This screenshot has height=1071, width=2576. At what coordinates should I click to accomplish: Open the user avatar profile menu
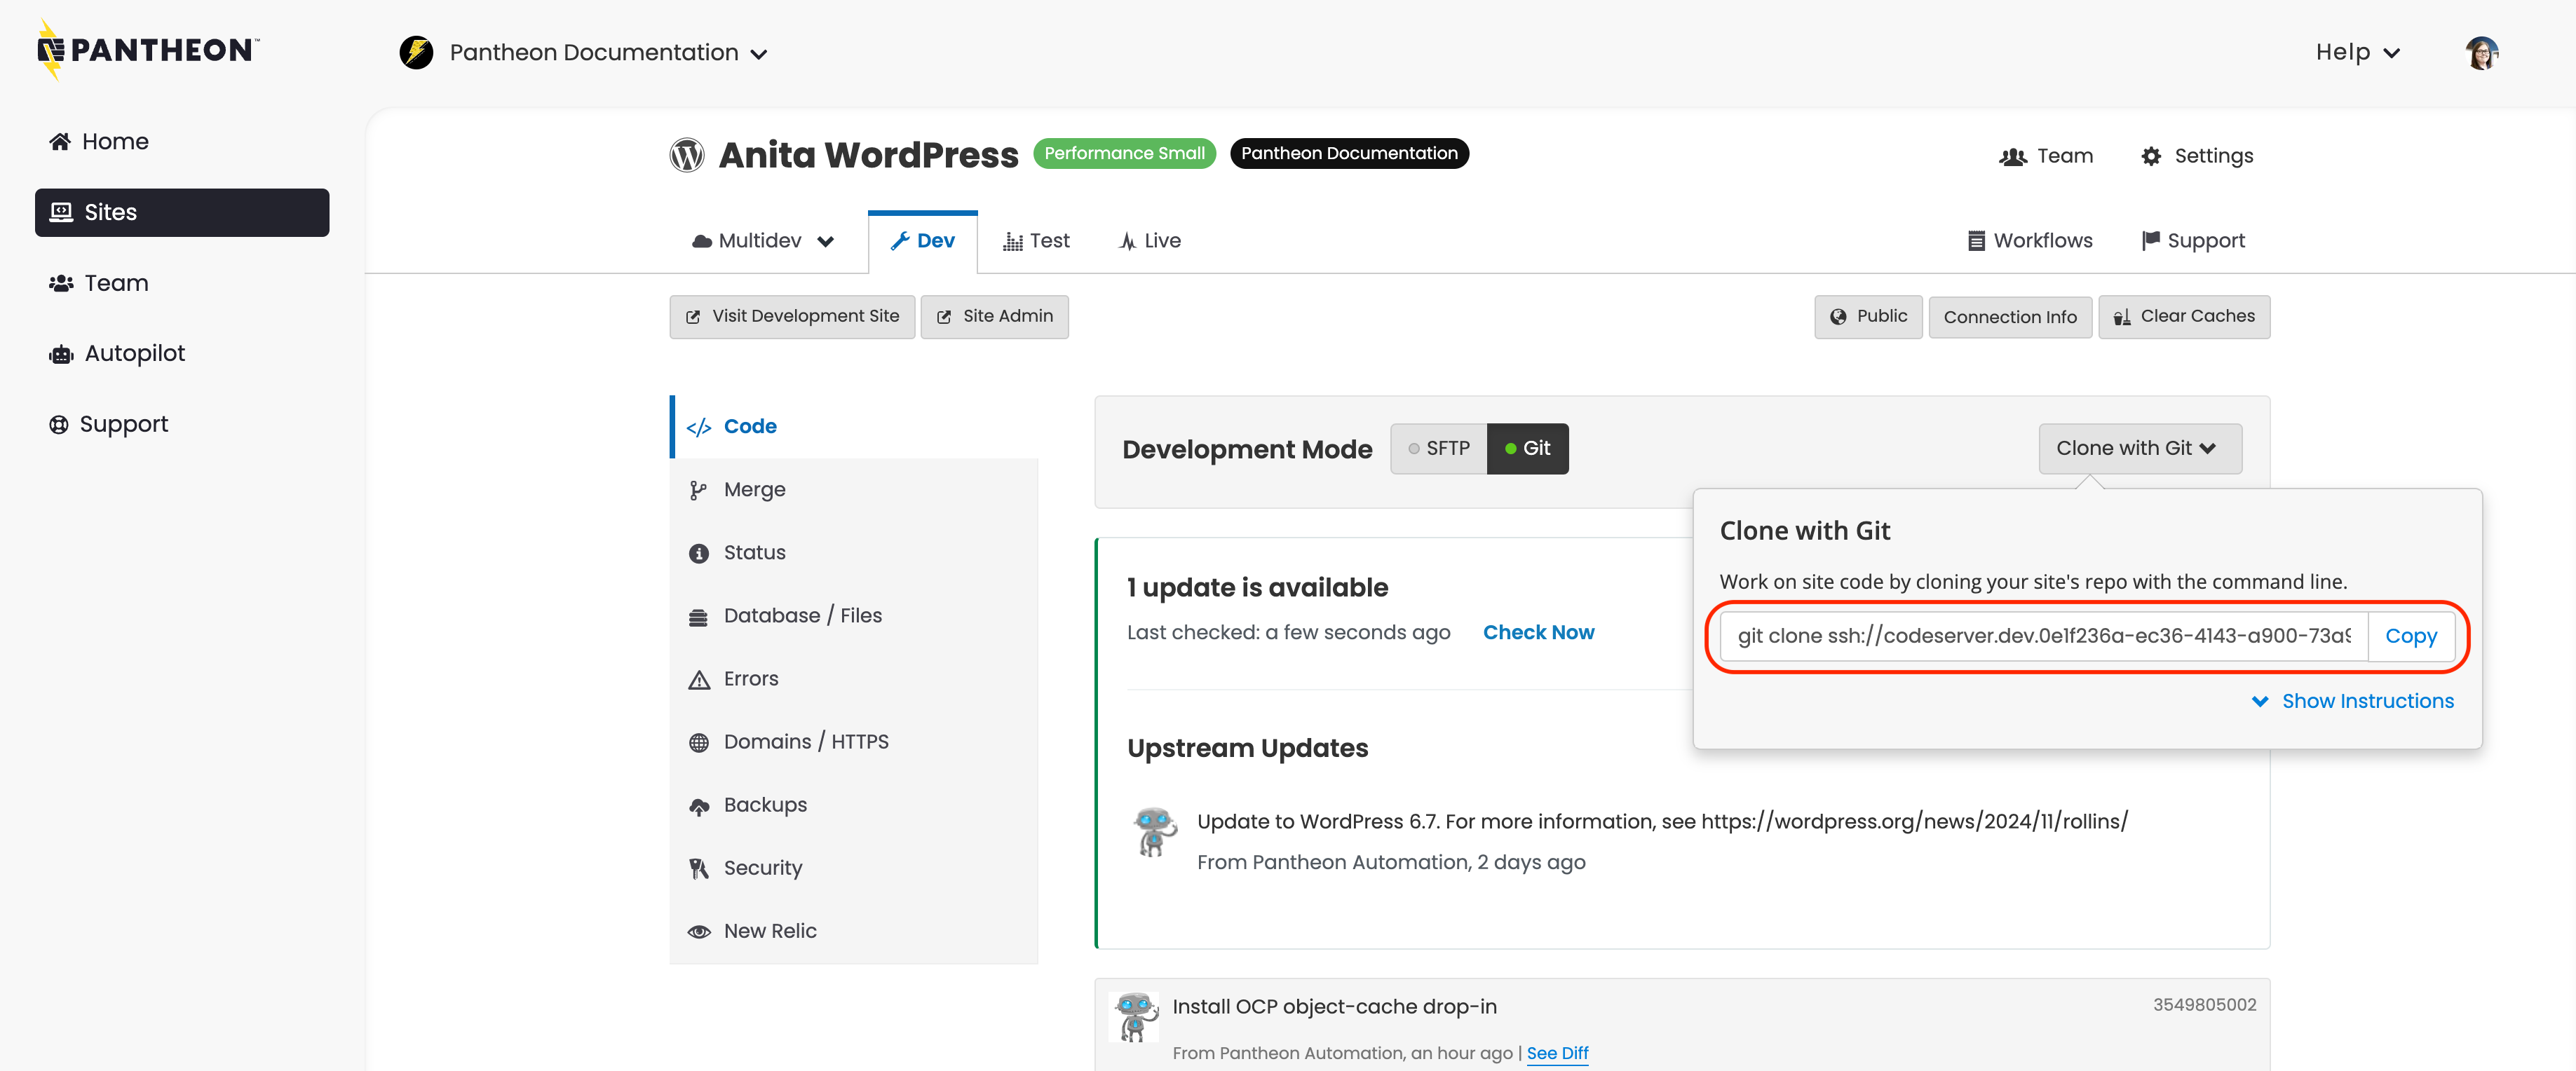tap(2481, 52)
